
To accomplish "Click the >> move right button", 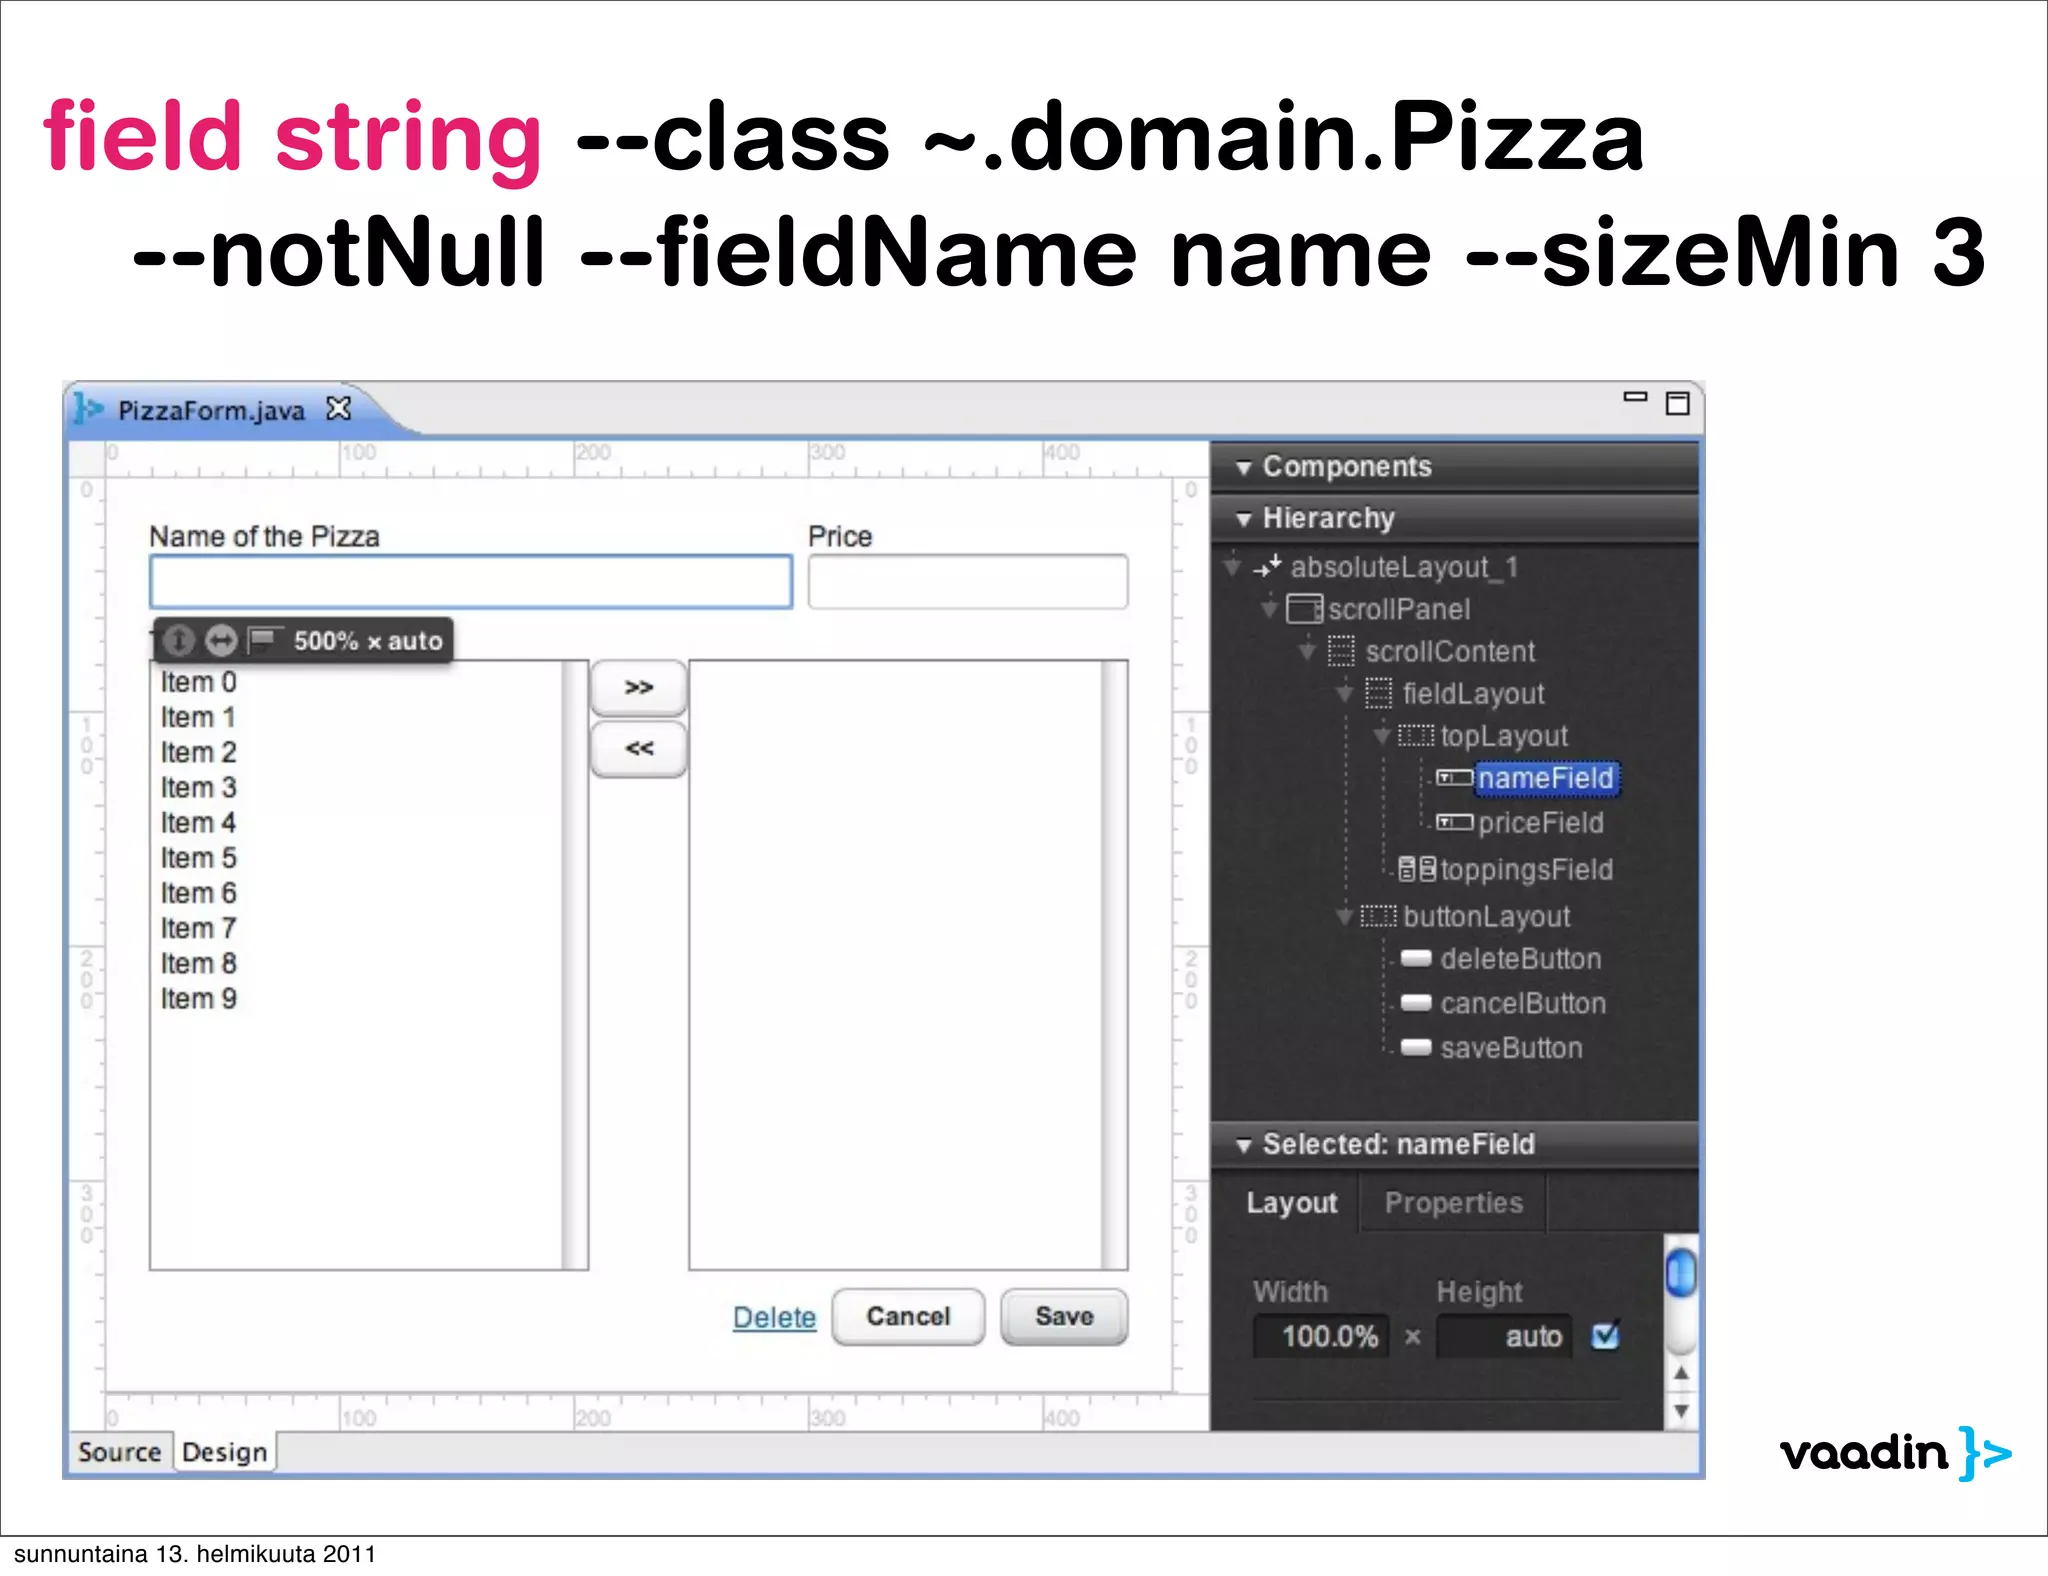I will (639, 687).
